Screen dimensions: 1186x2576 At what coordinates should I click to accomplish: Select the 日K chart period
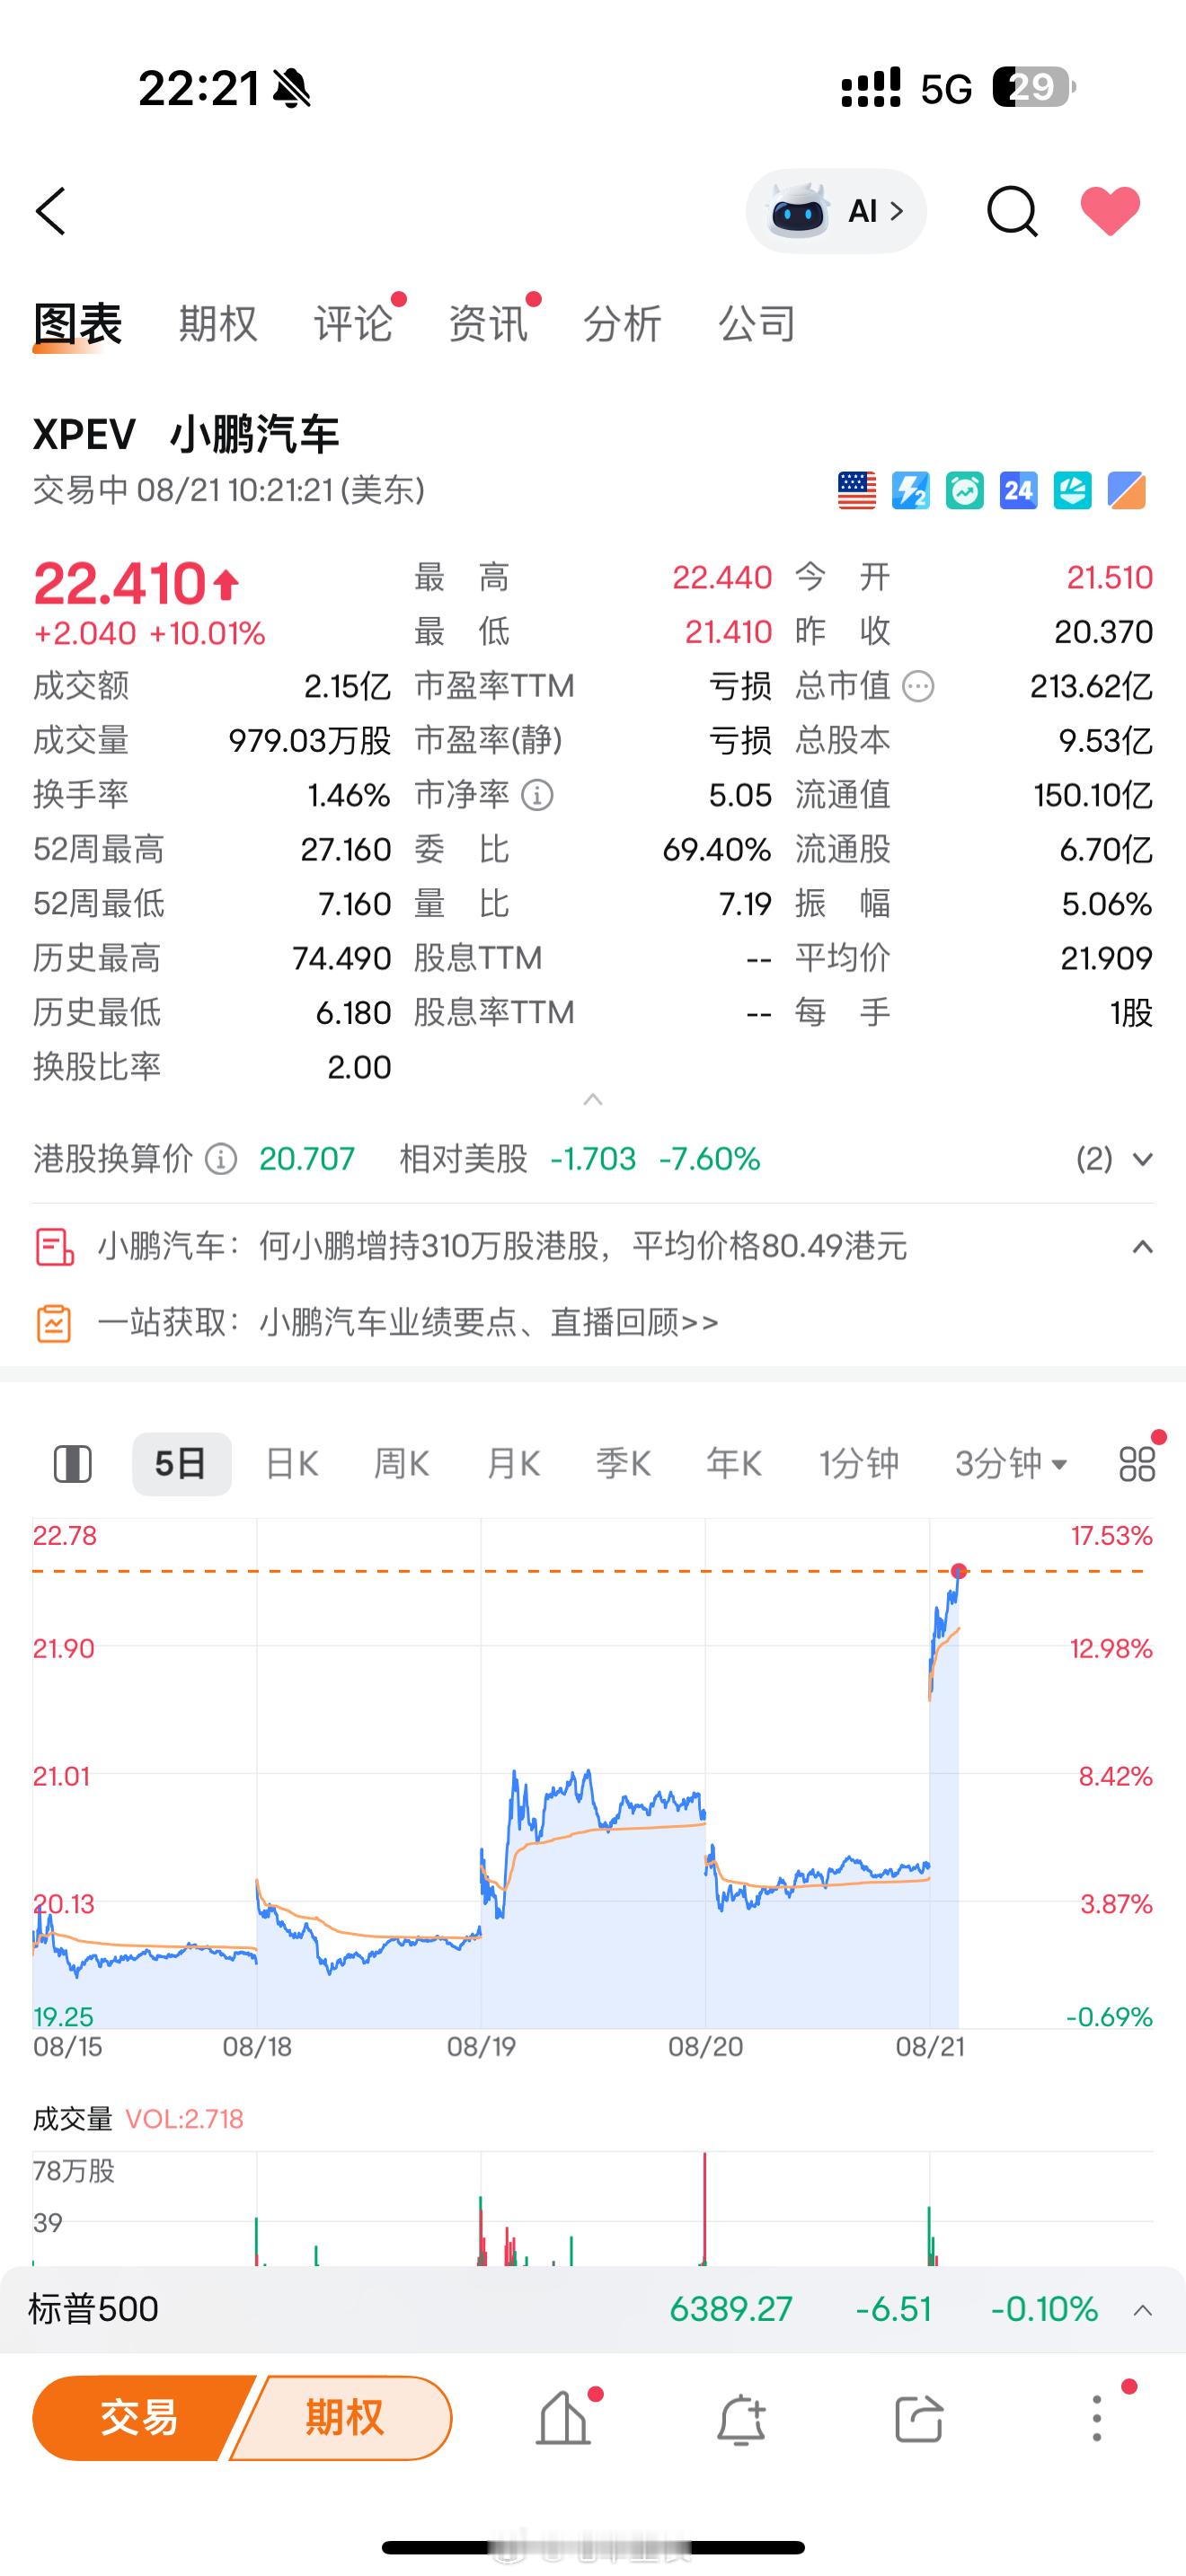(291, 1464)
